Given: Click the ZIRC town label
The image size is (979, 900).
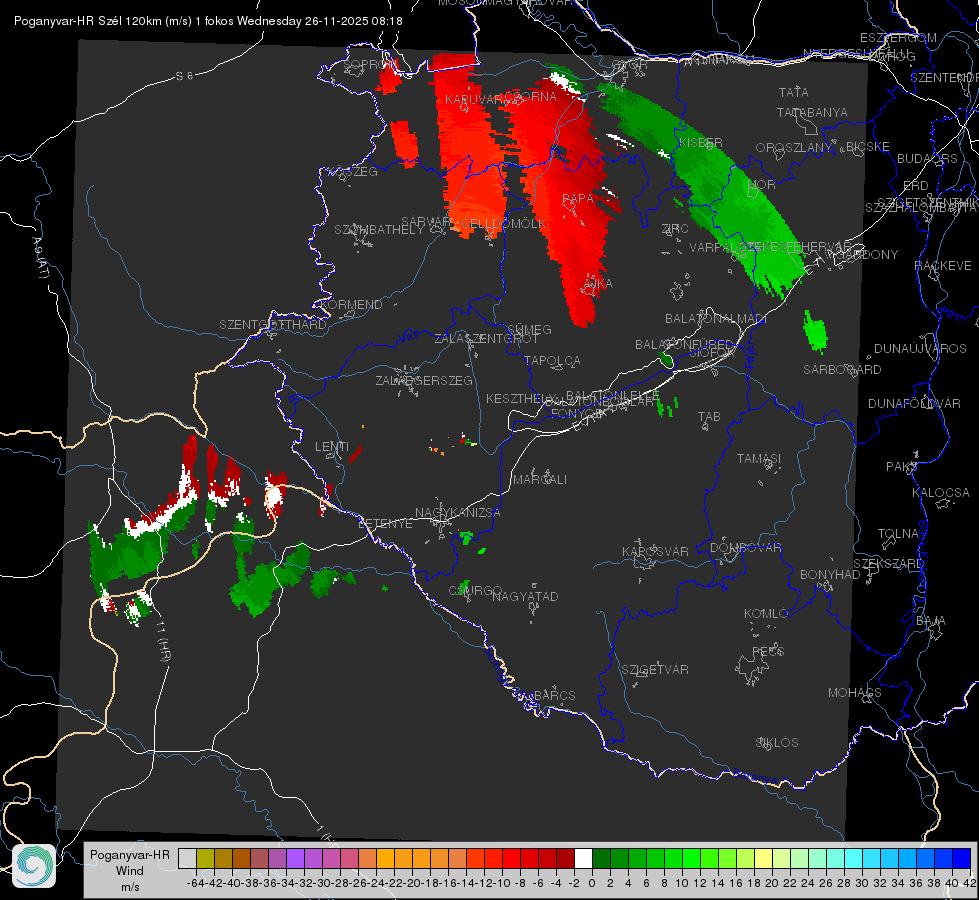Looking at the screenshot, I should tap(675, 229).
